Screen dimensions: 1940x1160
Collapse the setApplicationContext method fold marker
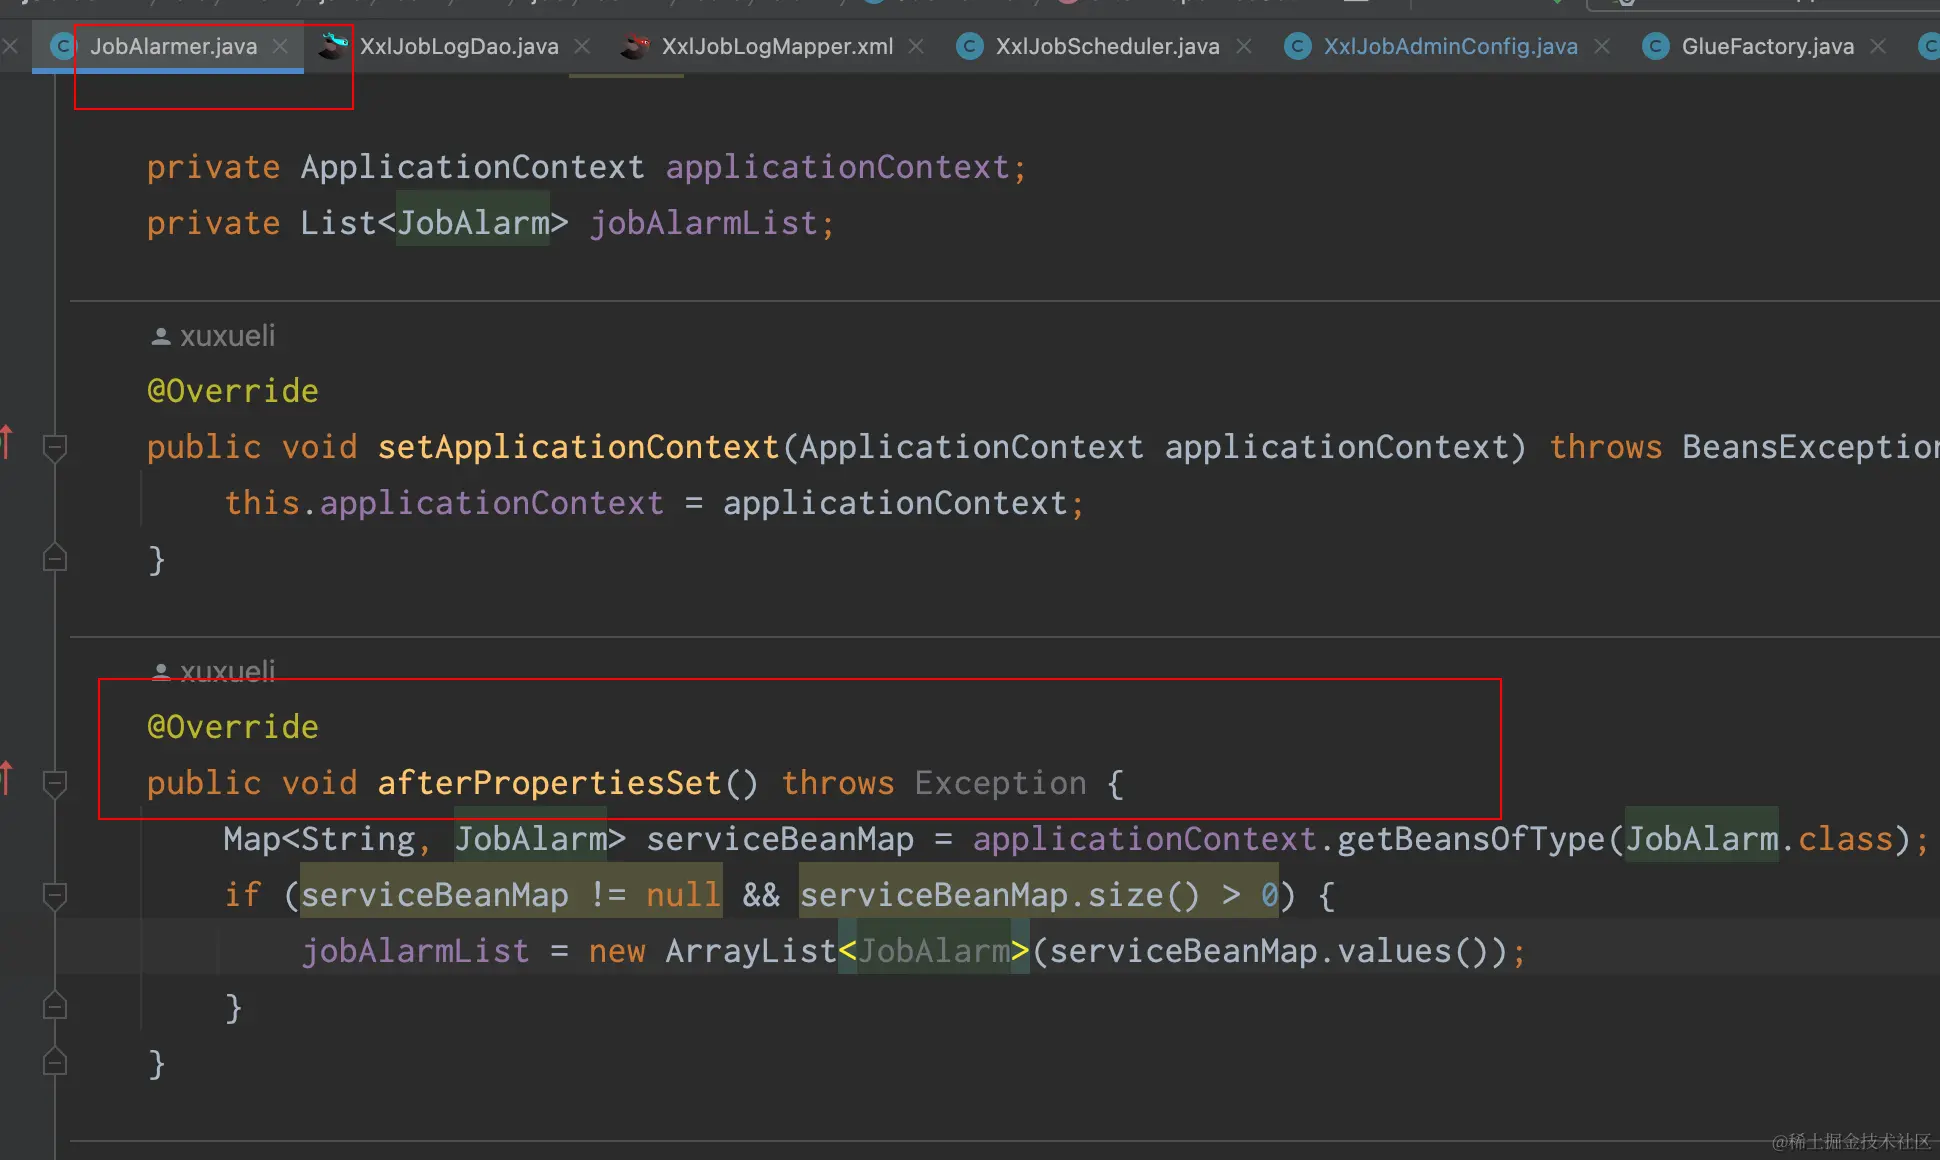[x=55, y=447]
